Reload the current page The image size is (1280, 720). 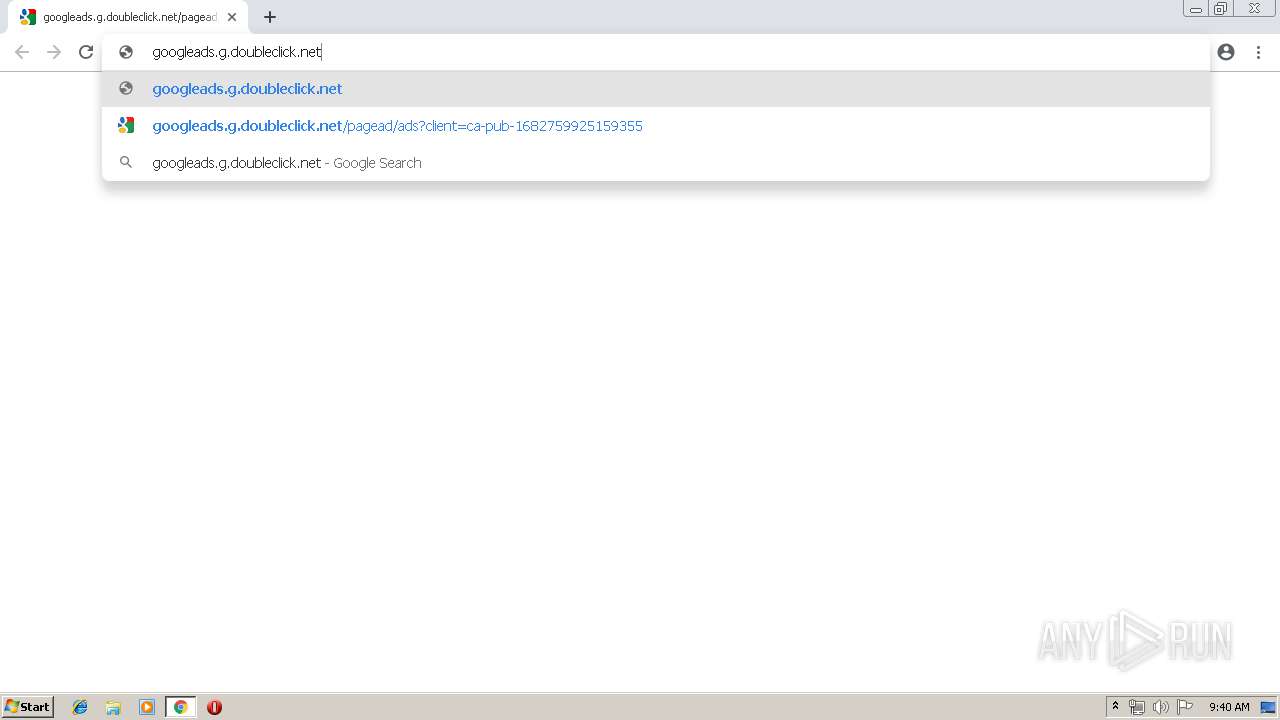tap(86, 52)
